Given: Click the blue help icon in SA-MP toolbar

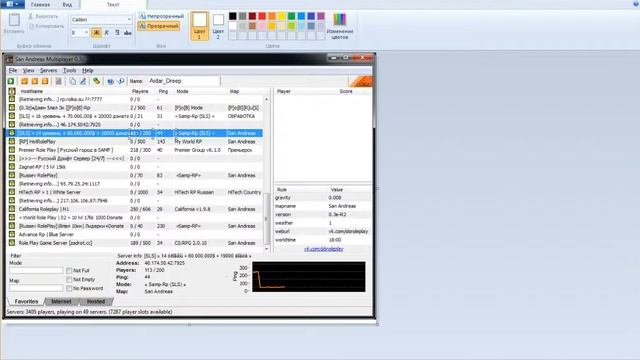Looking at the screenshot, I should [x=110, y=81].
